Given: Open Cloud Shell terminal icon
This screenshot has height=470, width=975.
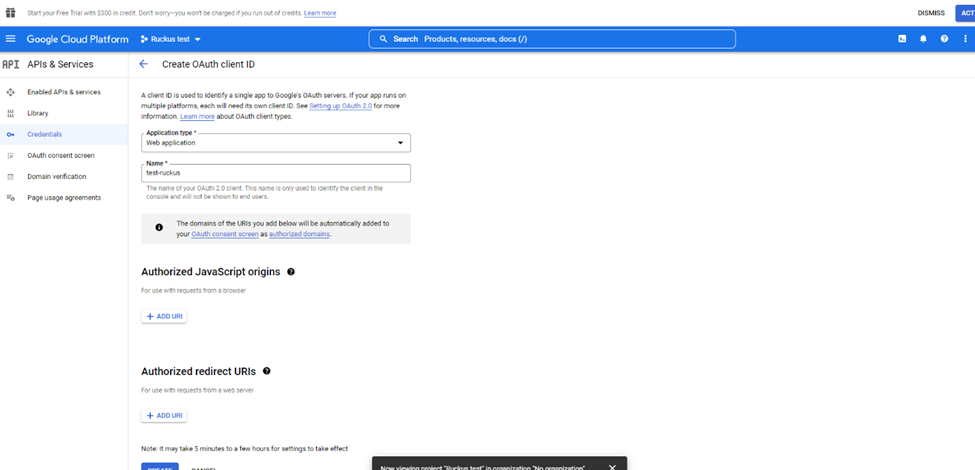Looking at the screenshot, I should (902, 39).
